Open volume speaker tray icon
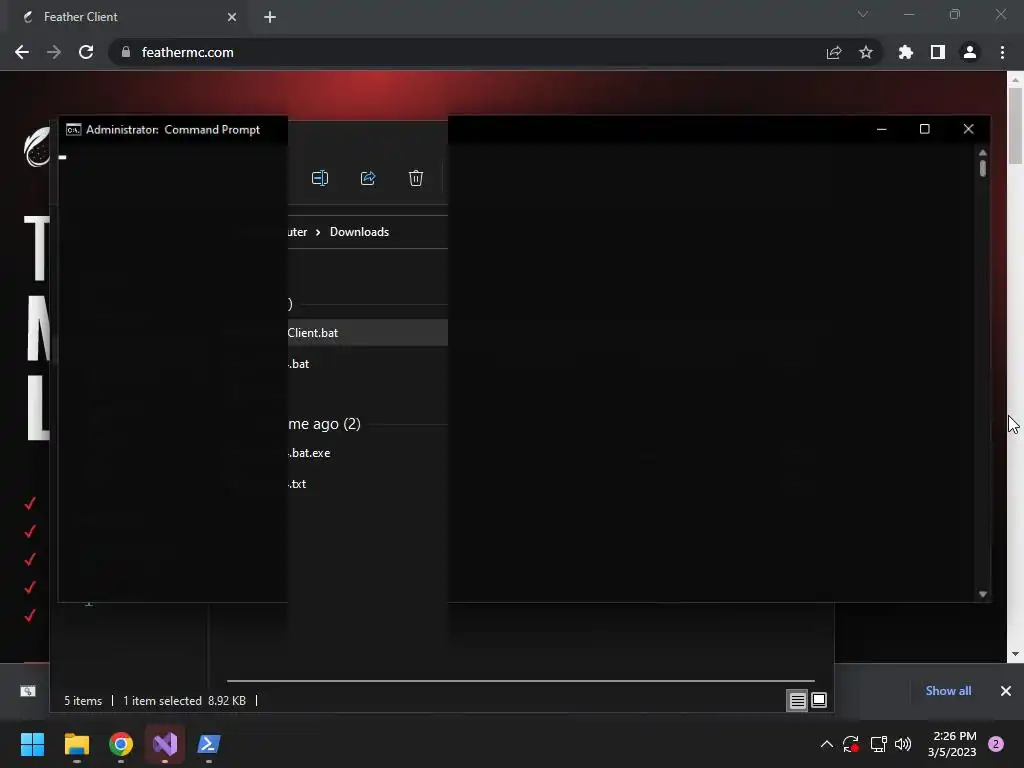Screen dimensions: 1024x768 [903, 744]
